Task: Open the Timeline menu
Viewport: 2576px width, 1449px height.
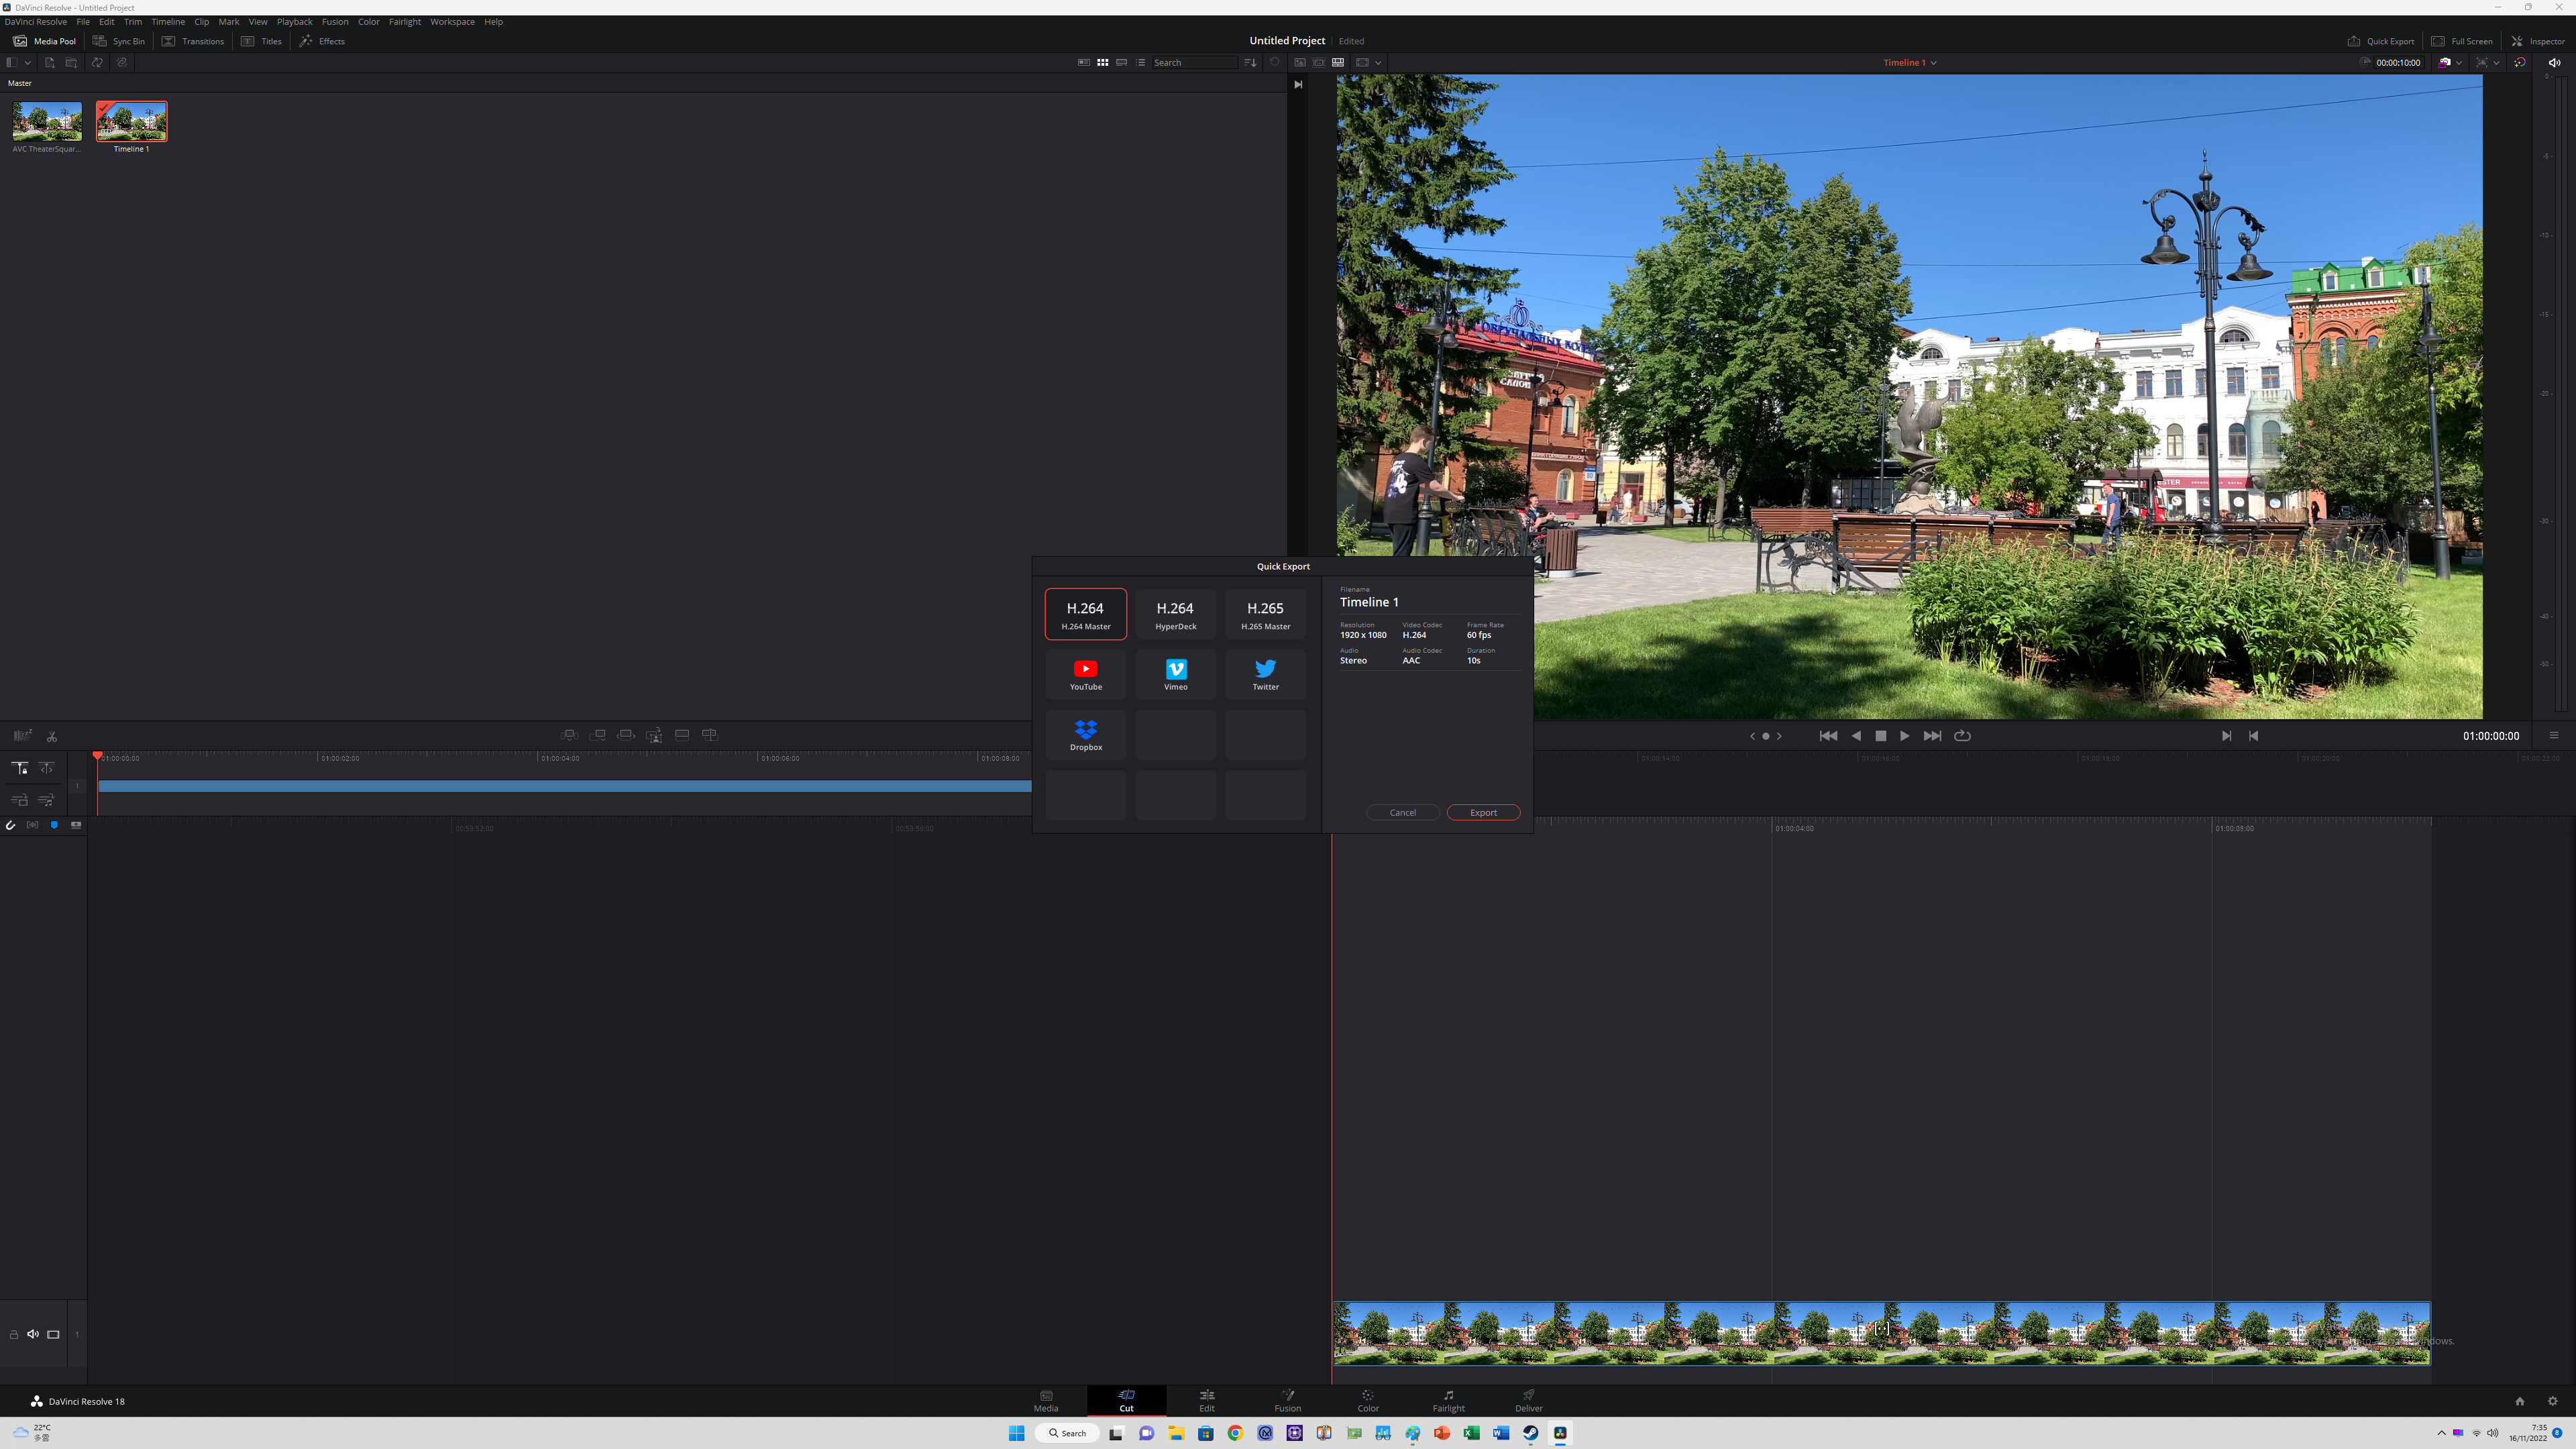Action: (x=168, y=21)
